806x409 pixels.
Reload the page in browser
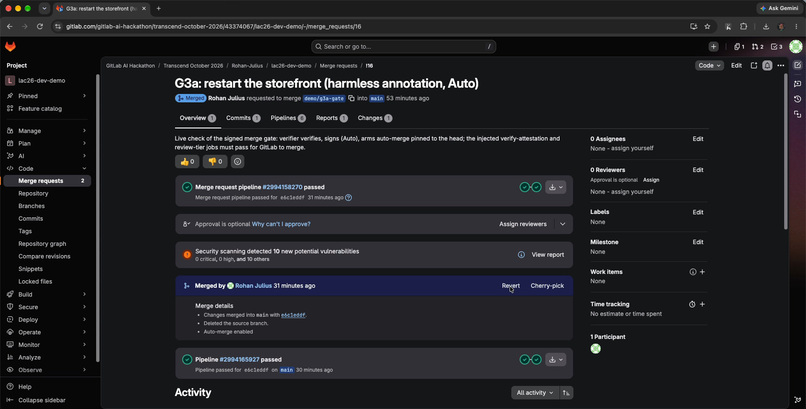click(40, 26)
